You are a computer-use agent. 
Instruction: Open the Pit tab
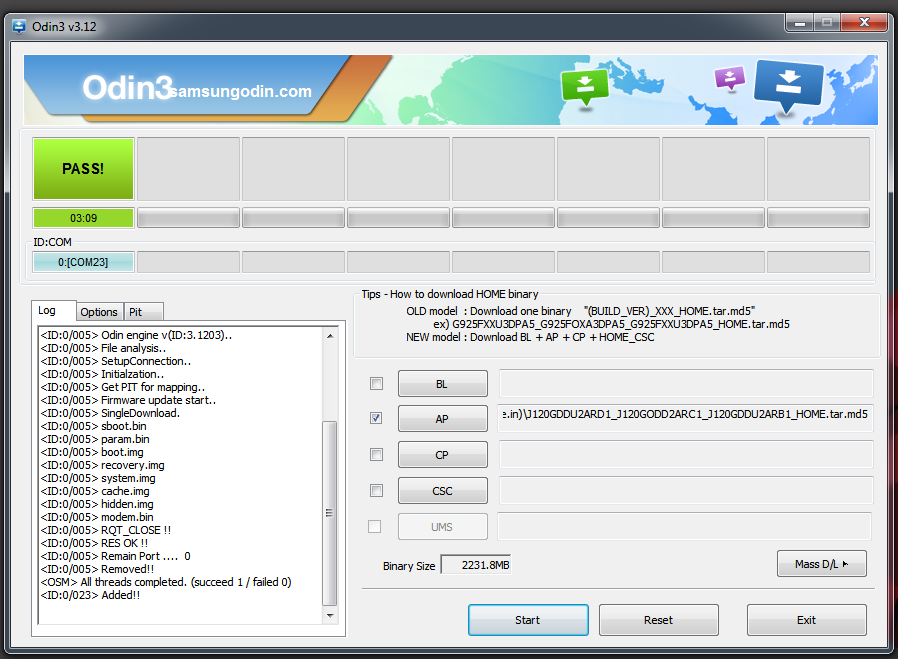click(143, 312)
